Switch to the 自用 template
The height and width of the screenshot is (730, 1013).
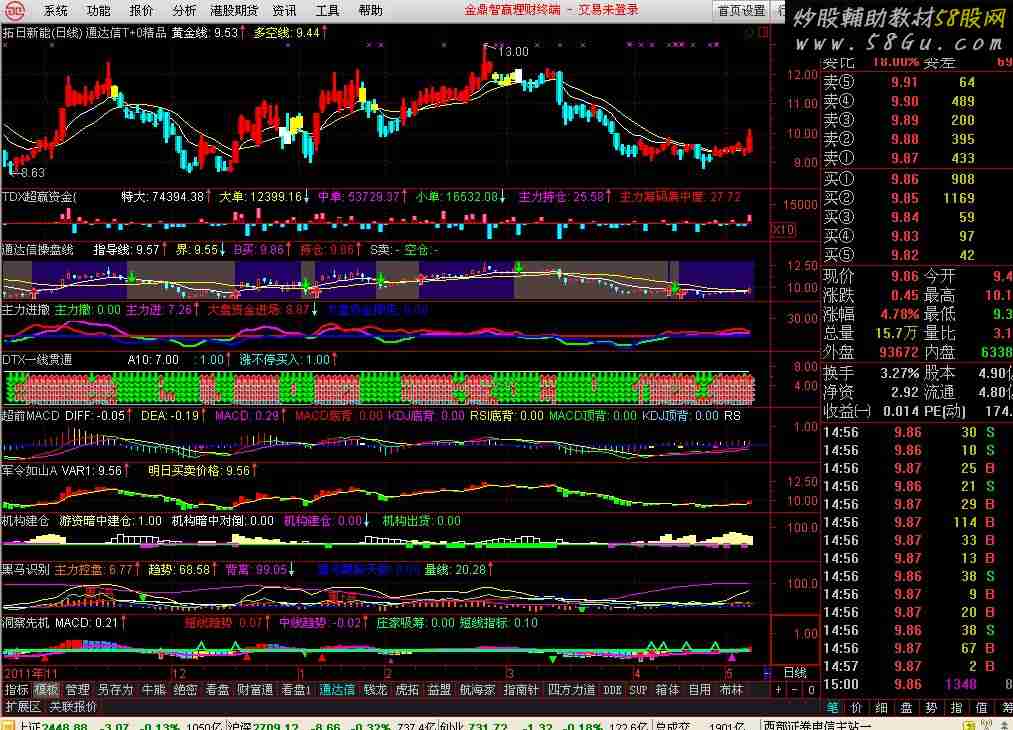700,690
